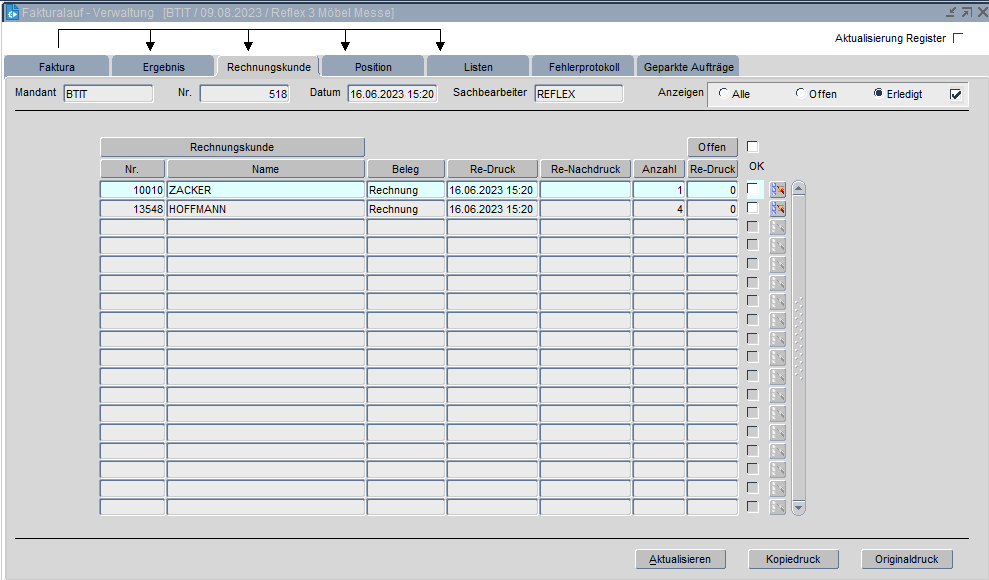Click the action icon in the ZACKER row
989x580 pixels.
click(x=777, y=190)
